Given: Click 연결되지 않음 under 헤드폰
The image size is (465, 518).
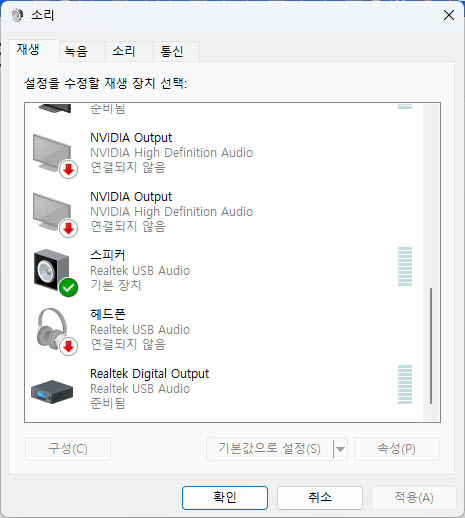Looking at the screenshot, I should pos(128,344).
